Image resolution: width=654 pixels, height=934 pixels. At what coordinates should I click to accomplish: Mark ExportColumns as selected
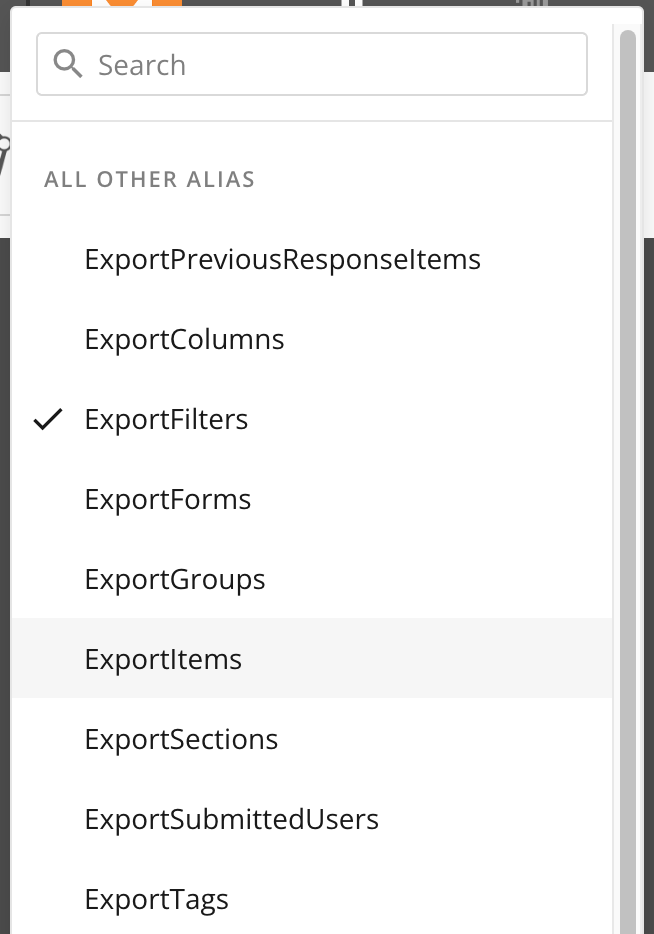pyautogui.click(x=184, y=338)
